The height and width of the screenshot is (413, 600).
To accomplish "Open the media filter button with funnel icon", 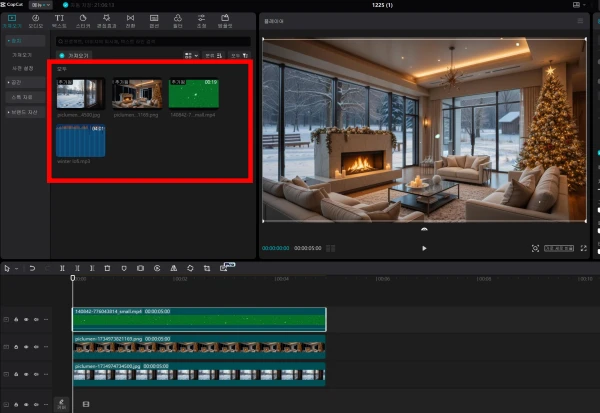I will click(240, 56).
